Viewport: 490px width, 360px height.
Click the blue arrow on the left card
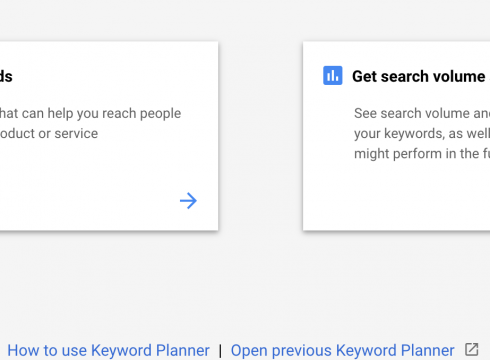(x=188, y=201)
